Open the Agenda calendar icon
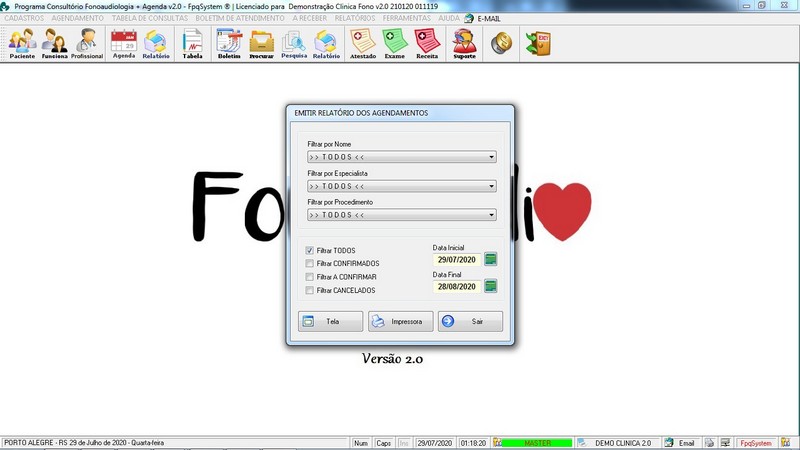The width and height of the screenshot is (800, 450). click(x=124, y=44)
